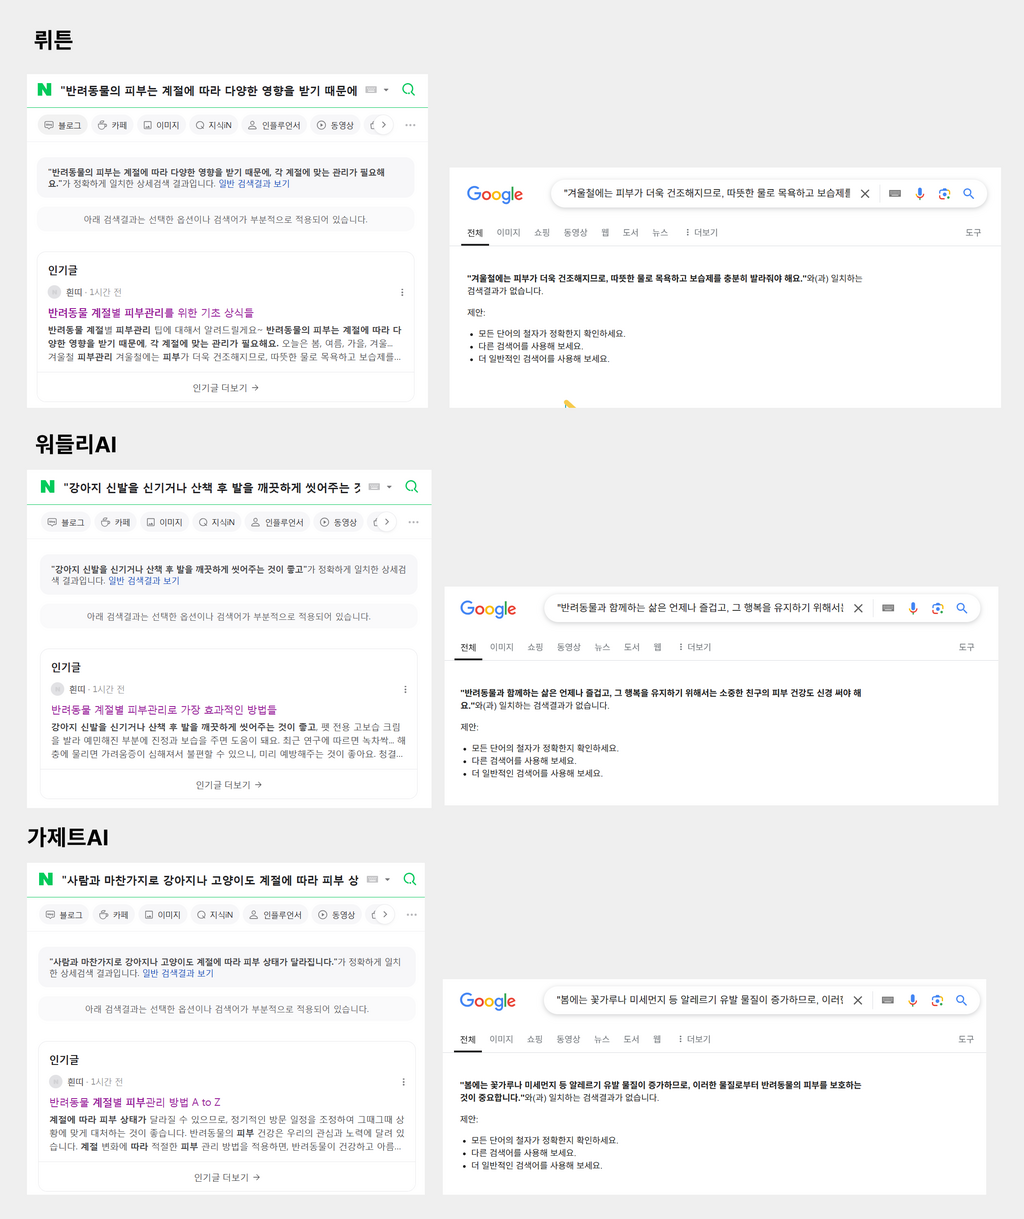Clear the Google query starting with 겨울철에는

(865, 194)
